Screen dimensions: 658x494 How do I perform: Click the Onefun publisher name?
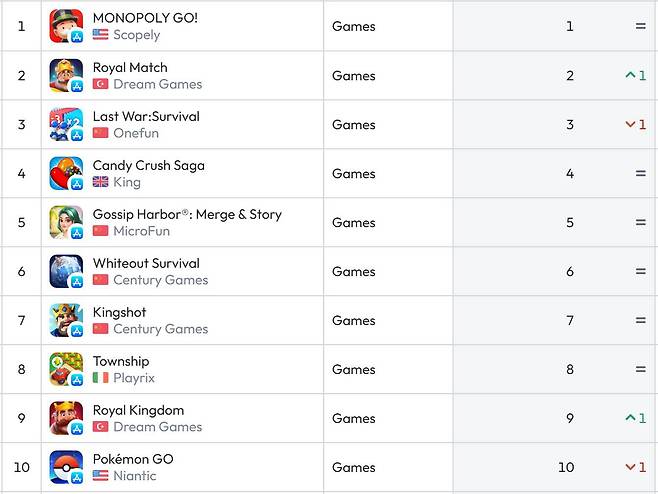(136, 133)
